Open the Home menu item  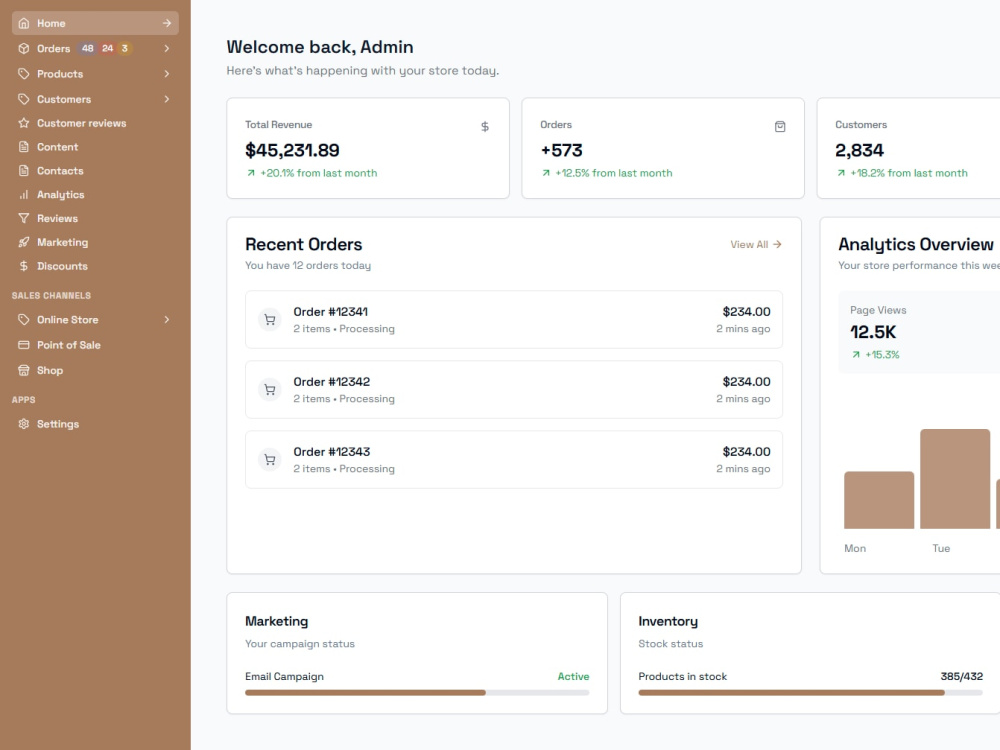[95, 24]
